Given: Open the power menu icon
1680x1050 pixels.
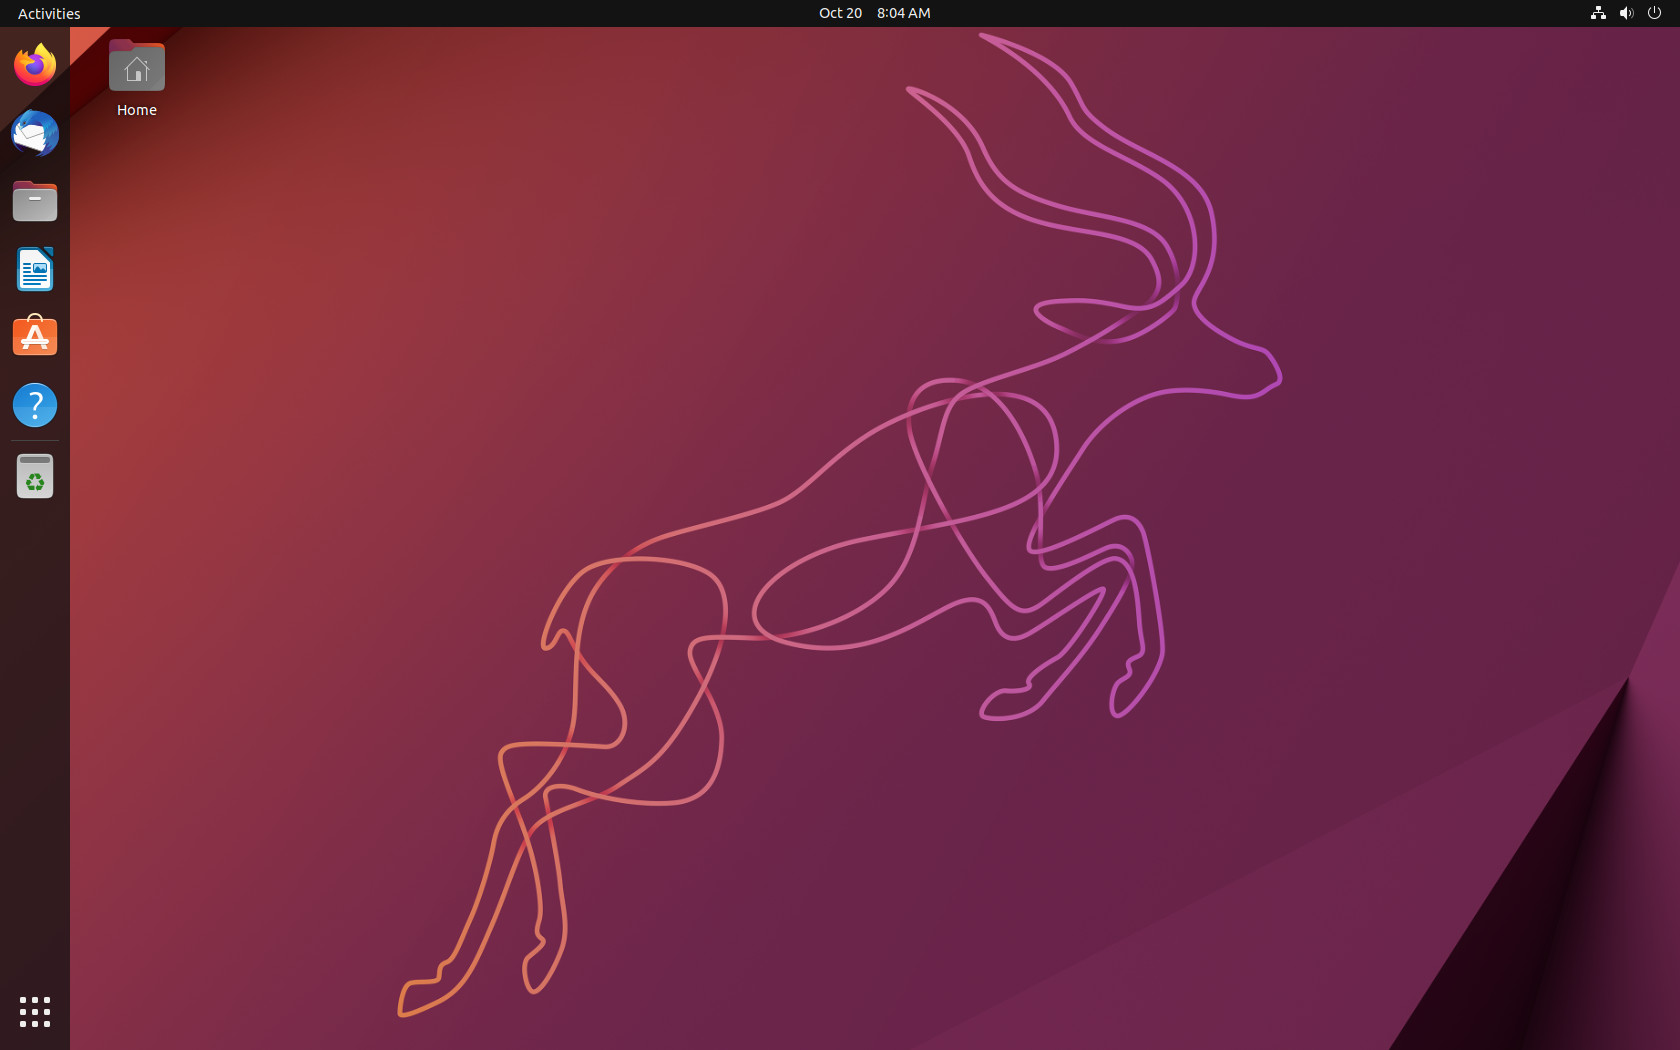Looking at the screenshot, I should [x=1654, y=13].
